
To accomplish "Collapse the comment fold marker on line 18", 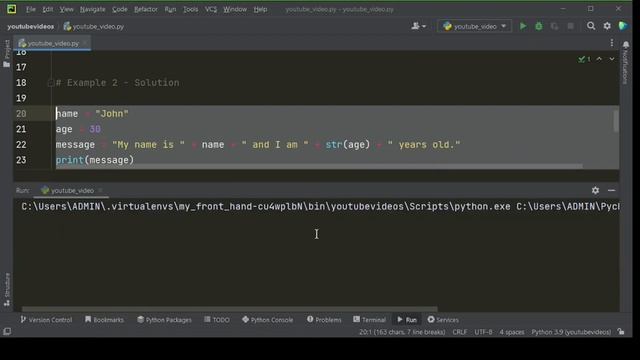I will [51, 83].
